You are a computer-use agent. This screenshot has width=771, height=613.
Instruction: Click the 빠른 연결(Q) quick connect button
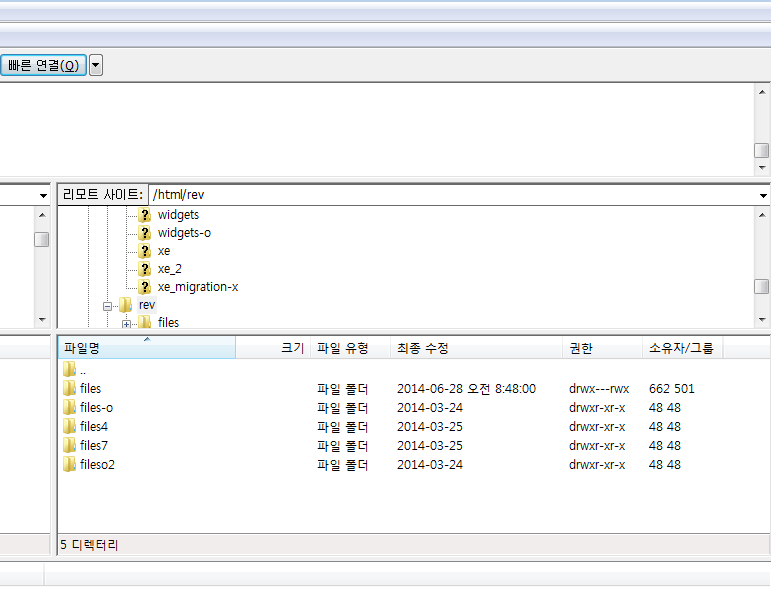(43, 65)
